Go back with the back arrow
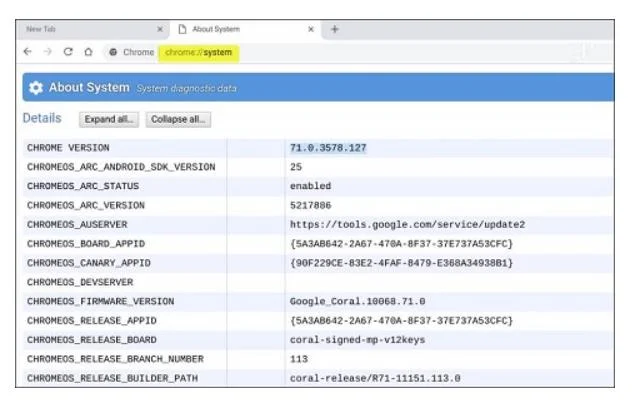 coord(28,52)
